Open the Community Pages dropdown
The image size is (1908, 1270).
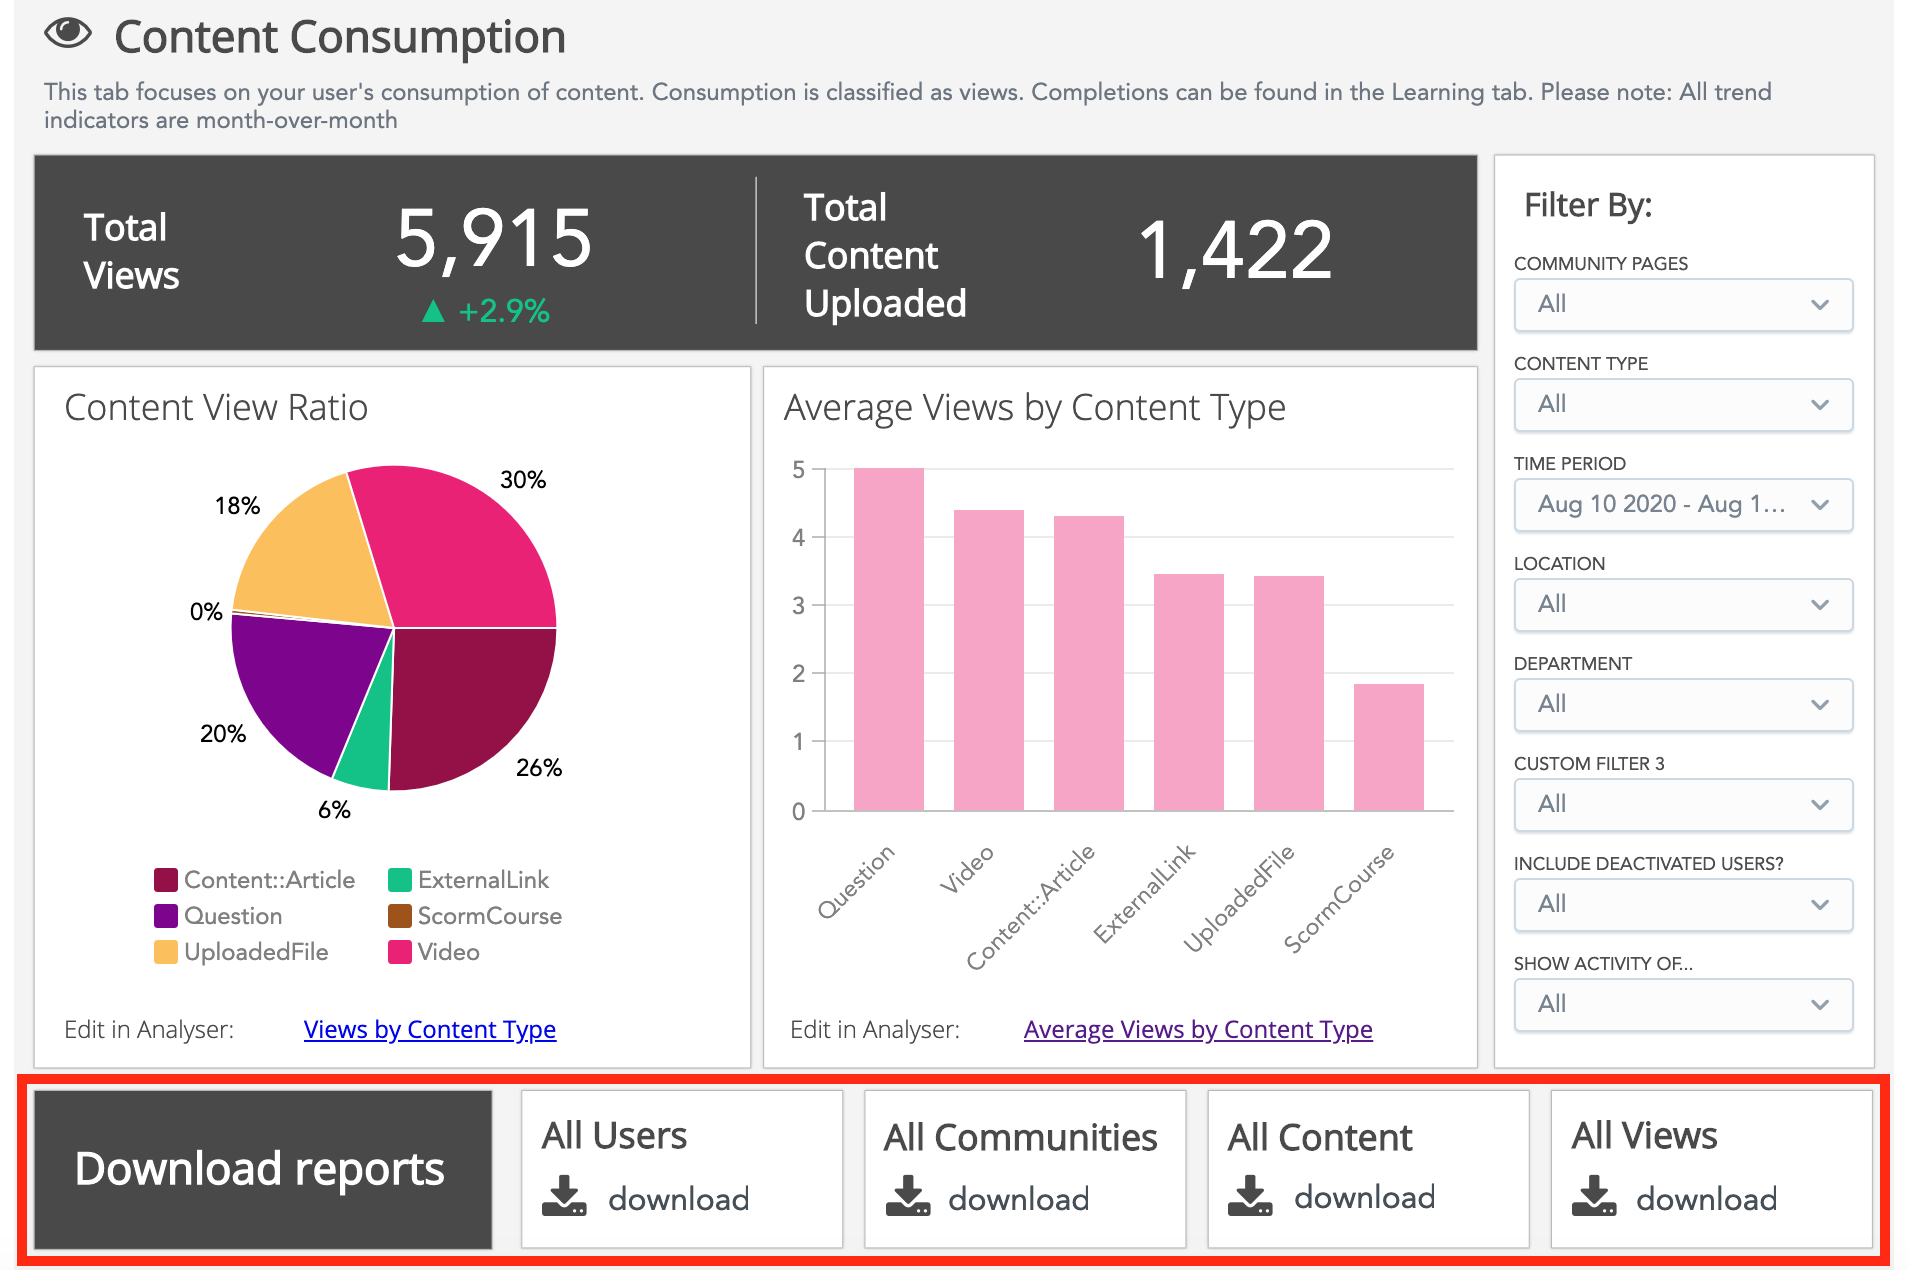[1682, 305]
